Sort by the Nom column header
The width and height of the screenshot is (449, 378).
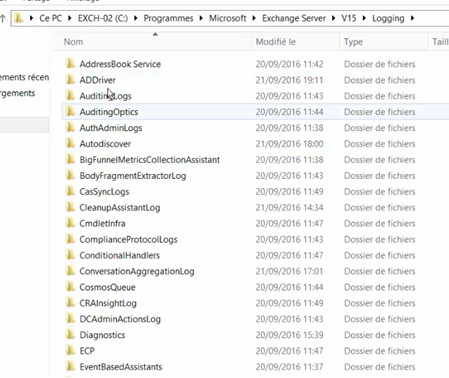152,42
